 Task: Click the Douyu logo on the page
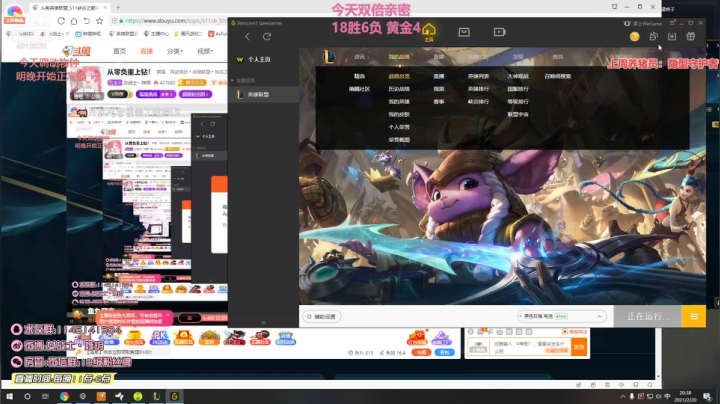[x=77, y=51]
